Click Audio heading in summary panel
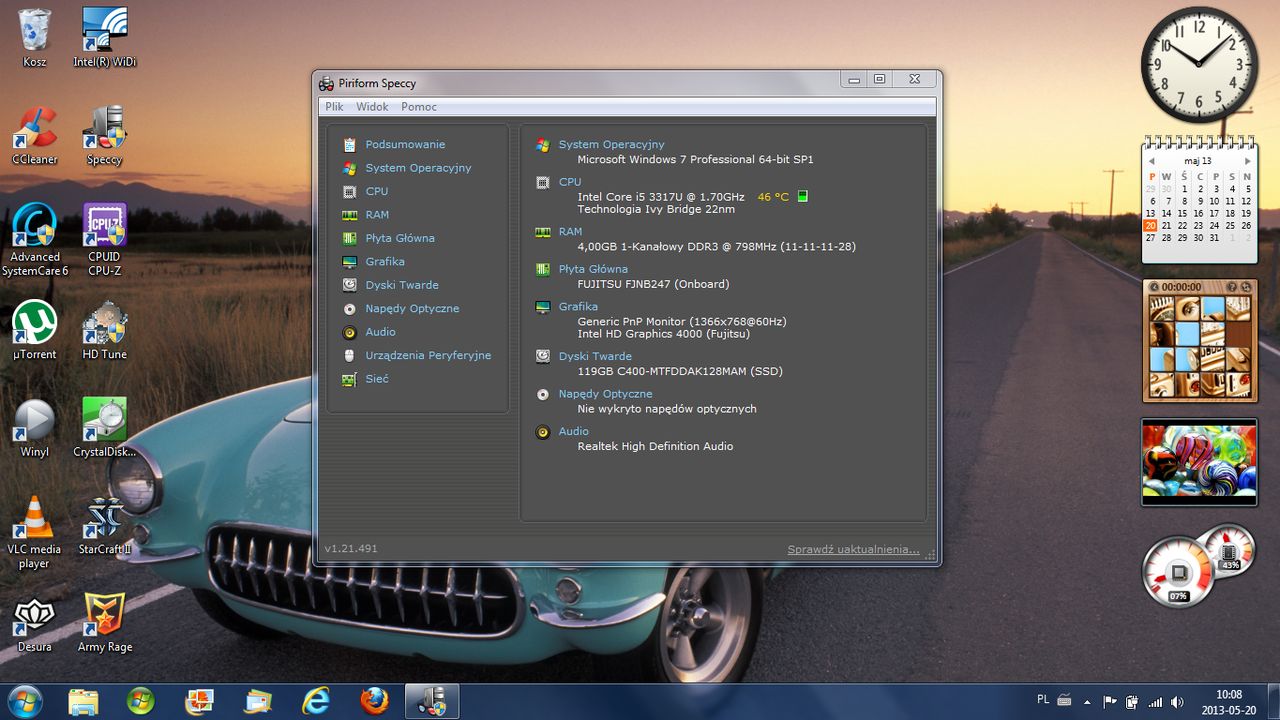 pos(573,431)
